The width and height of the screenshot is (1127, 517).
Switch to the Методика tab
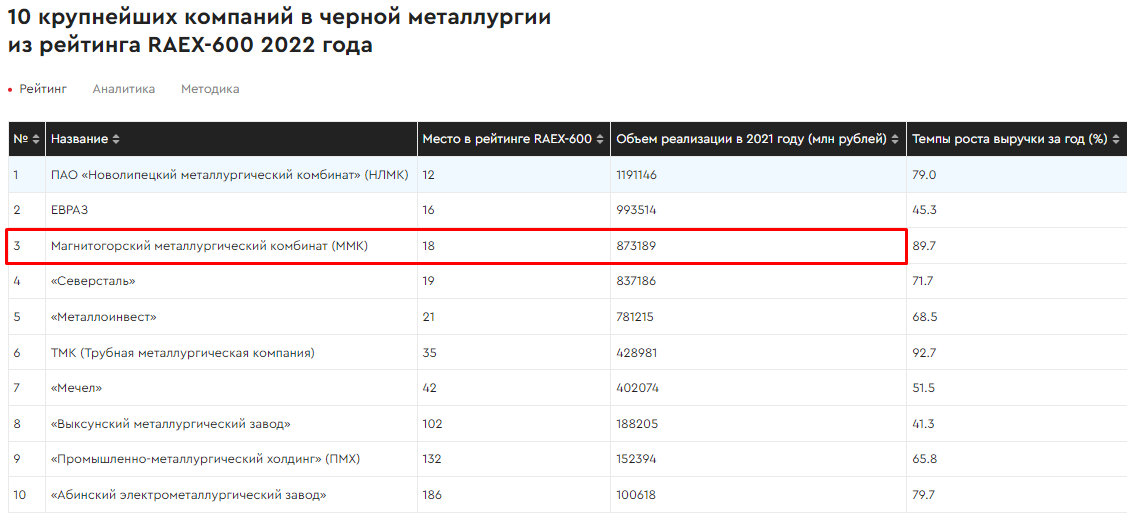pos(210,89)
